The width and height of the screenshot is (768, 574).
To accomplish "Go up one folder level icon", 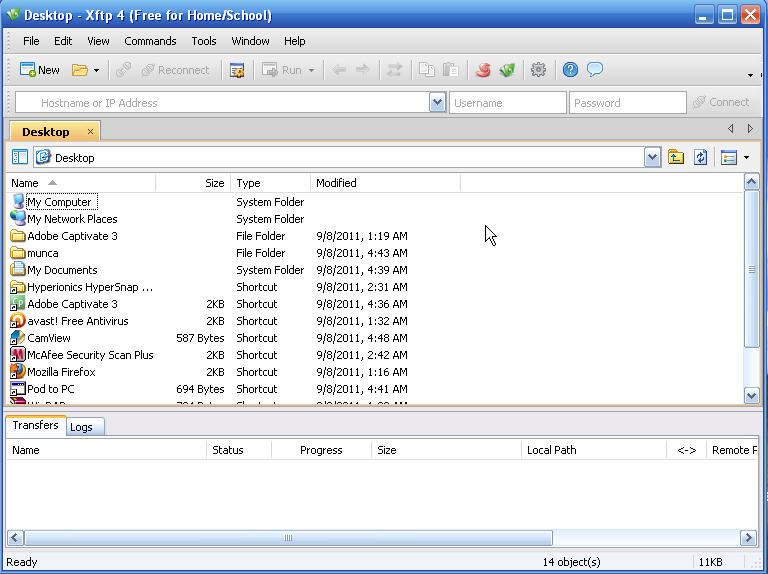I will tap(676, 157).
